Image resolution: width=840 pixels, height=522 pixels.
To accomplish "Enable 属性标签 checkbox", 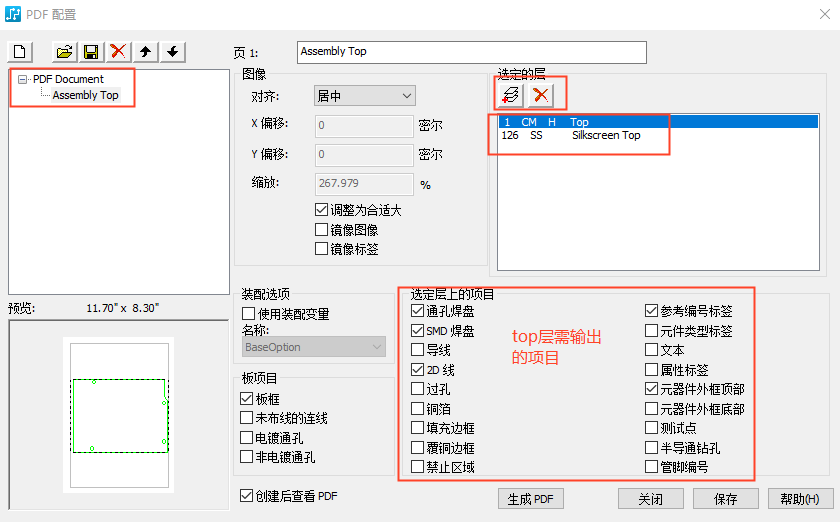I will tap(651, 370).
